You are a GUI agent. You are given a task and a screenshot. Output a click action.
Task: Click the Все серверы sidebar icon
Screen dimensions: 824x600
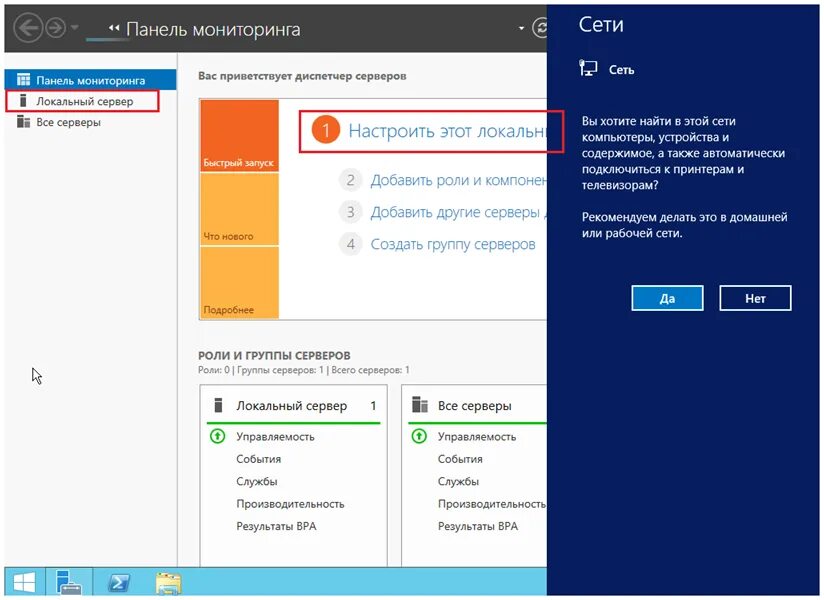[23, 122]
